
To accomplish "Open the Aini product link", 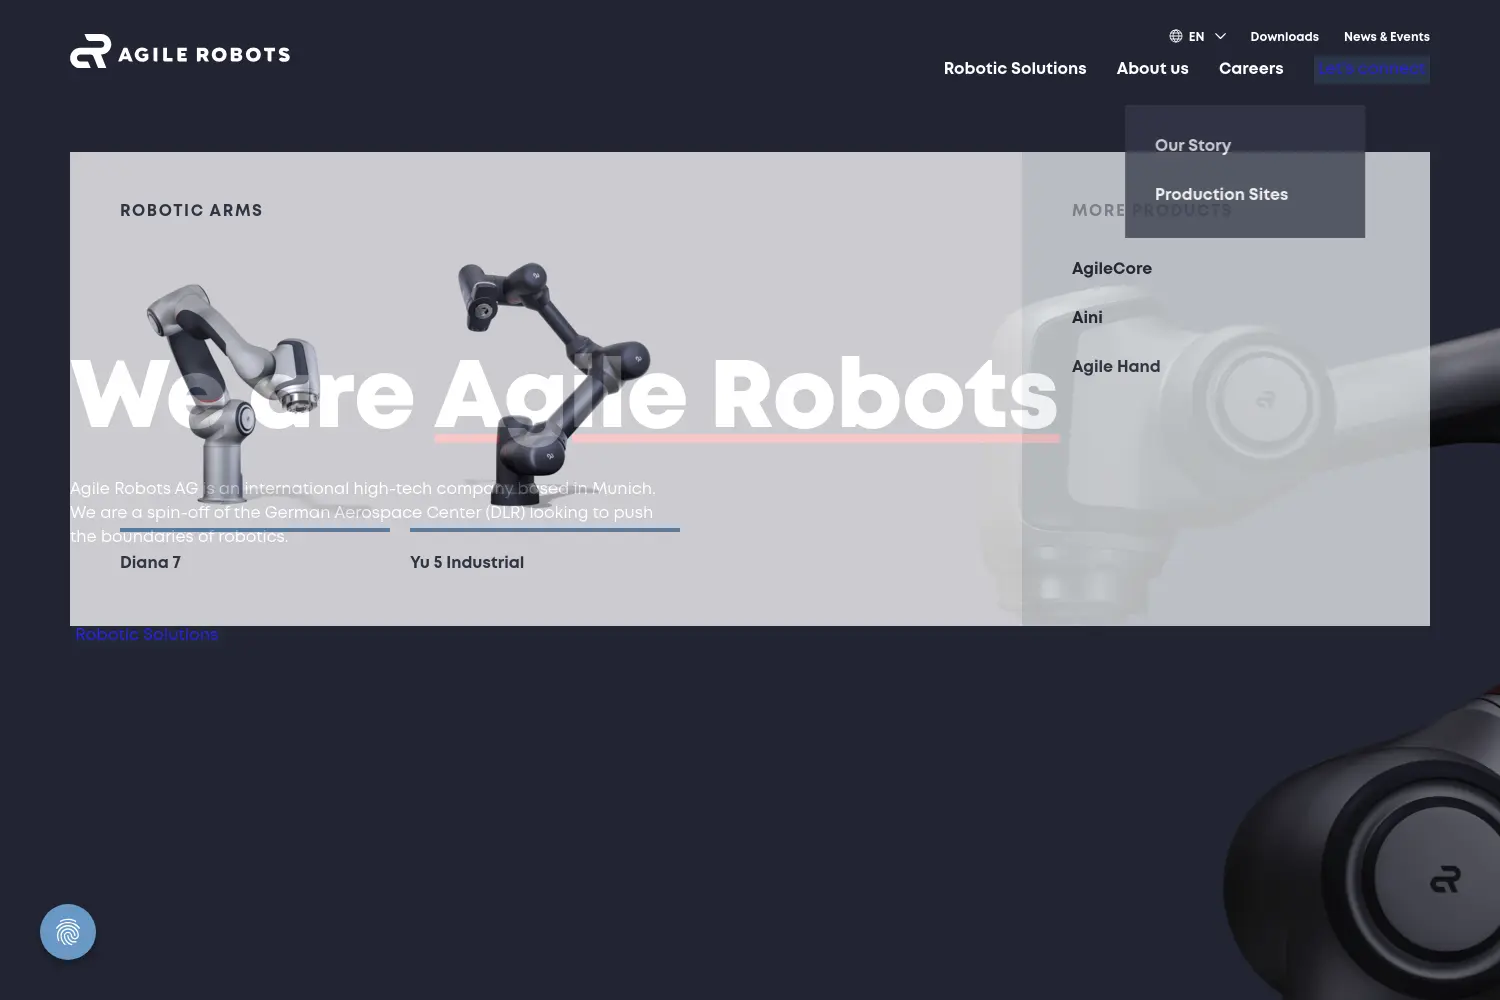I will (x=1087, y=317).
